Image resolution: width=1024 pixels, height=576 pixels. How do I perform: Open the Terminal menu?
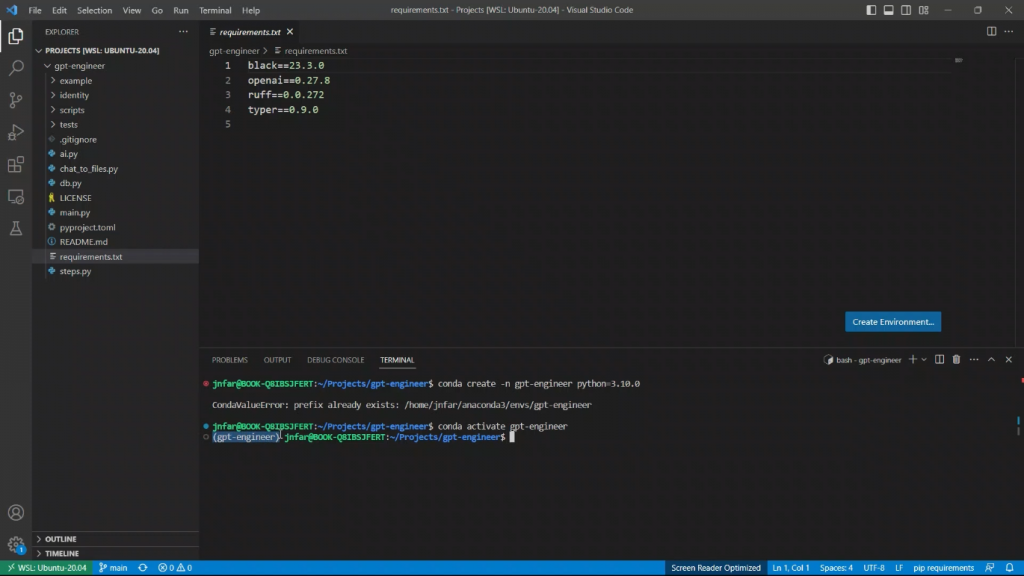point(215,10)
